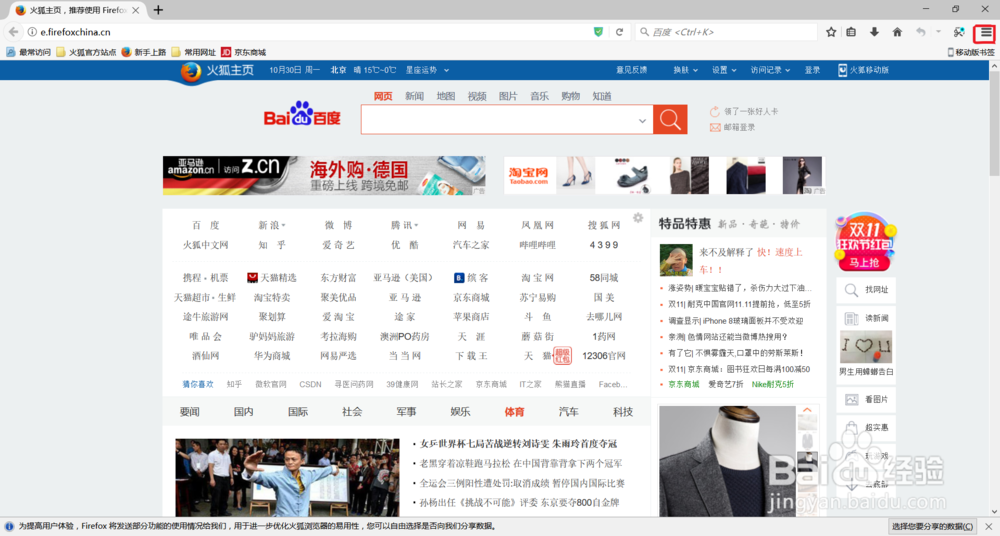The image size is (1000, 536).
Task: Select 地图 search category tab
Action: coord(446,96)
